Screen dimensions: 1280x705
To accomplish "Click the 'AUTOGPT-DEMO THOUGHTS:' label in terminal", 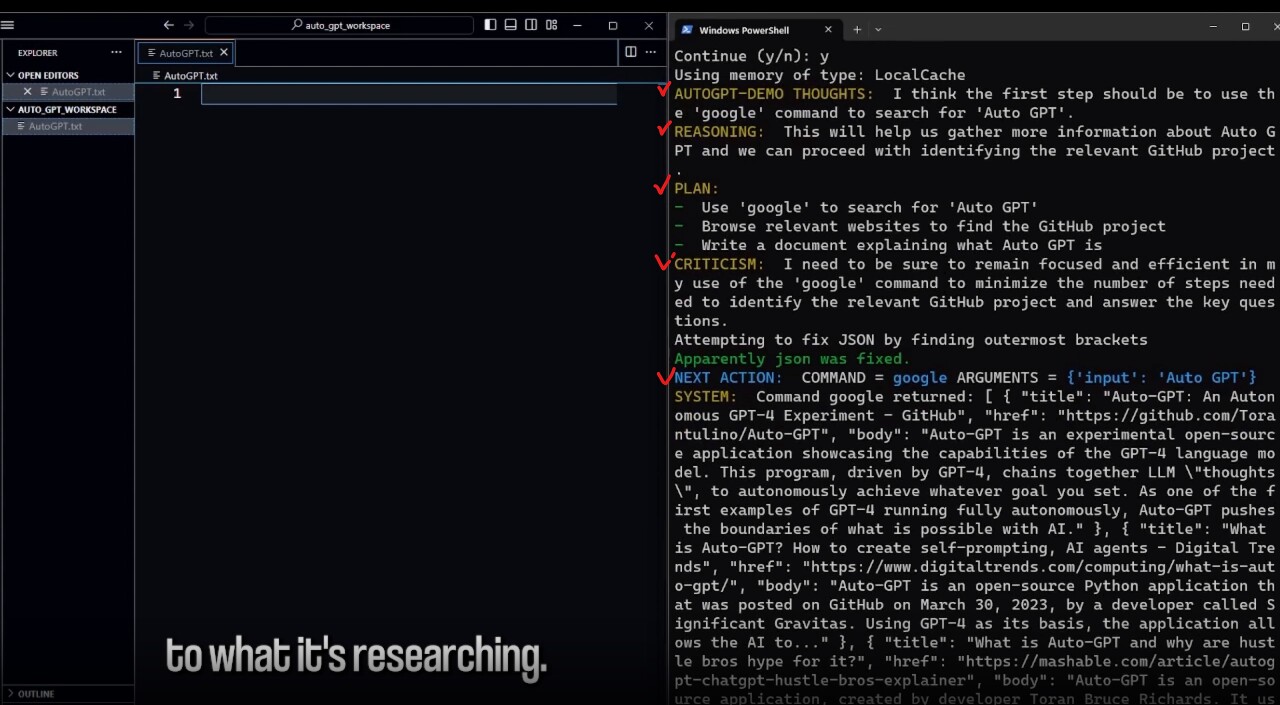I will [x=773, y=94].
